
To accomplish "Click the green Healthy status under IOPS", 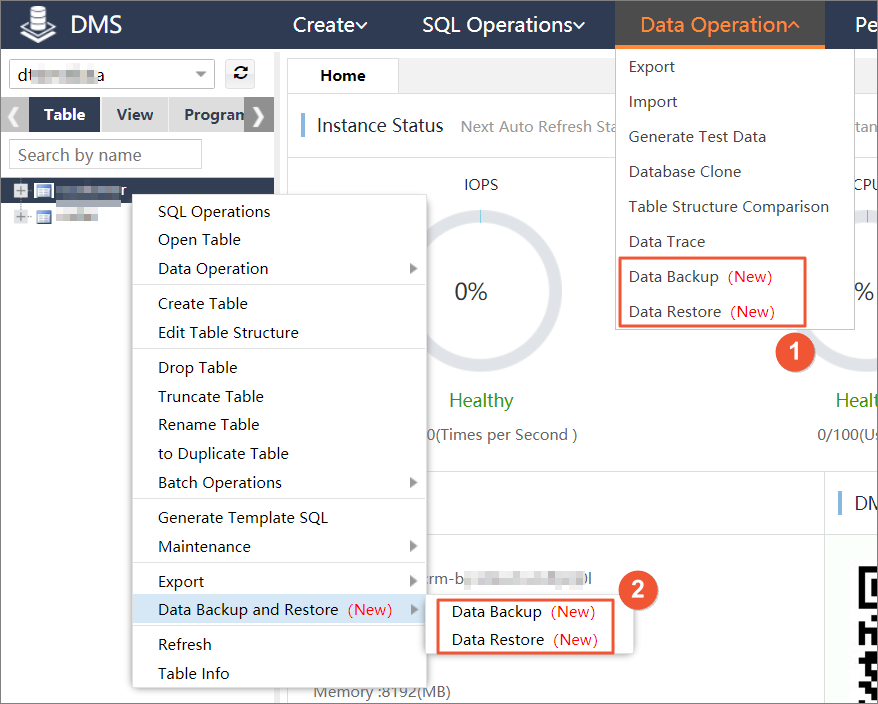I will pyautogui.click(x=481, y=400).
